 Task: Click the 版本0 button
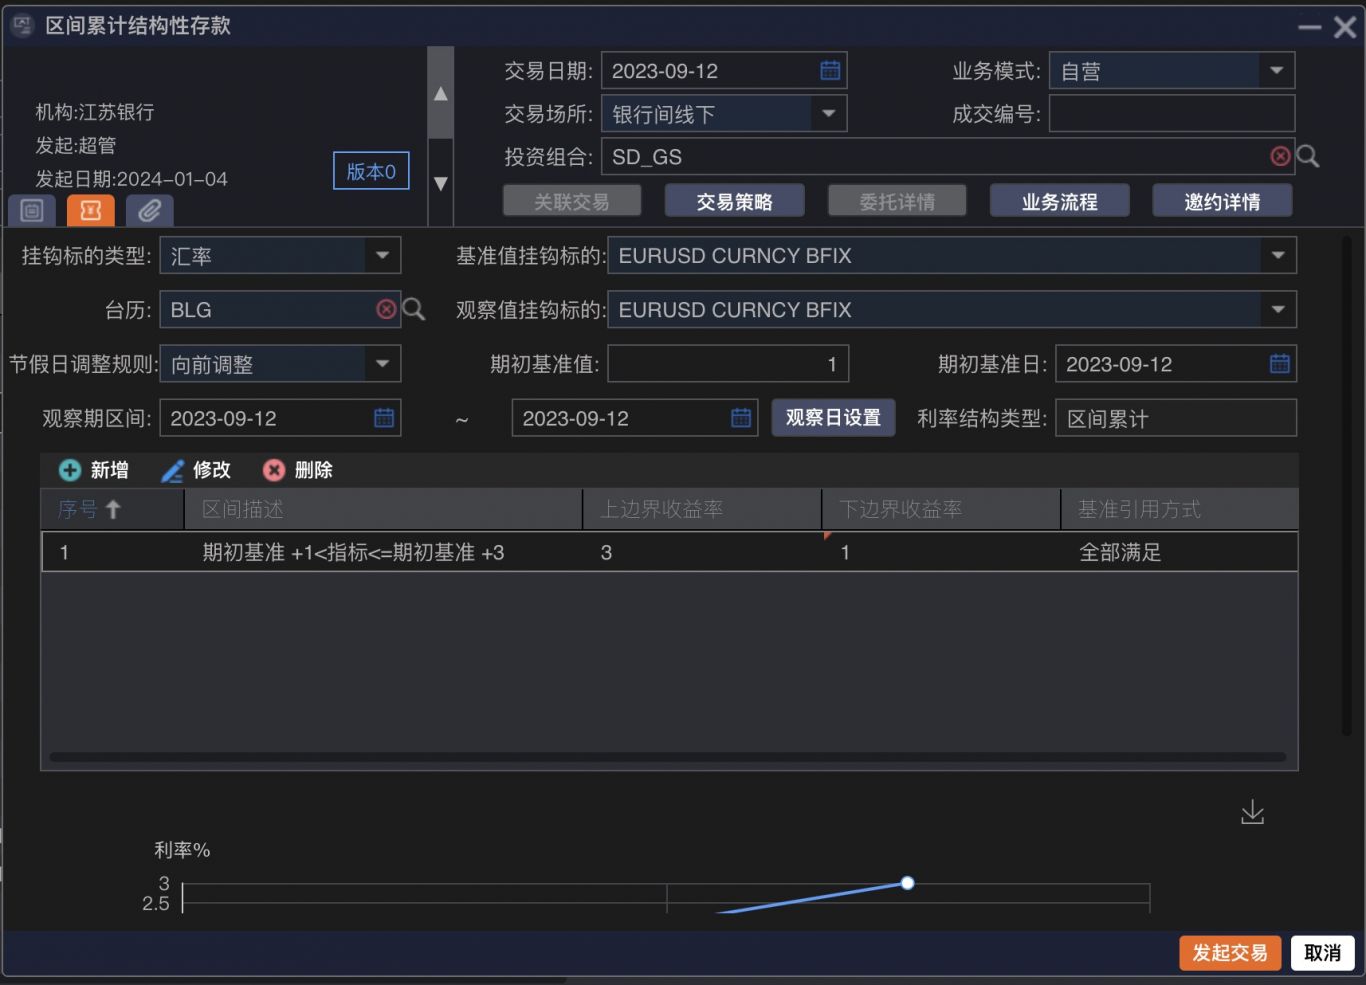tap(371, 171)
